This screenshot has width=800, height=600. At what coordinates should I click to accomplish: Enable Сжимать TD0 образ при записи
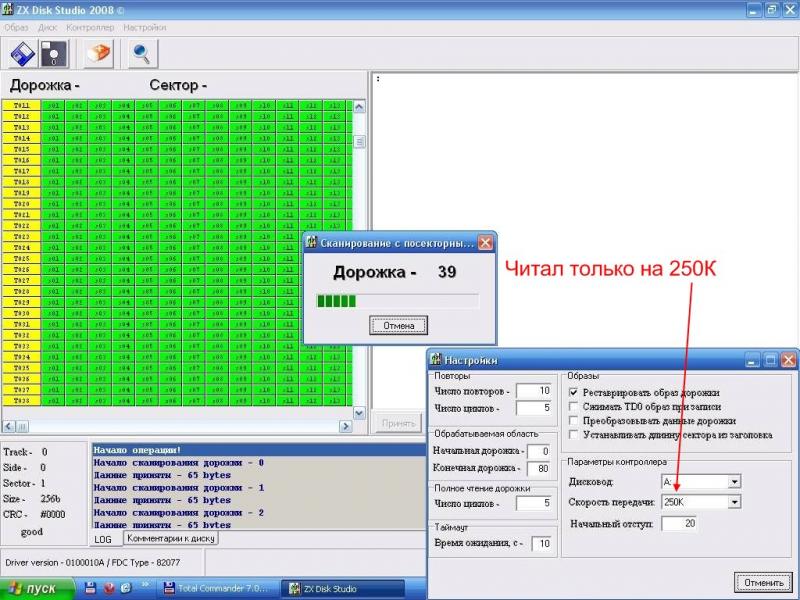point(573,407)
